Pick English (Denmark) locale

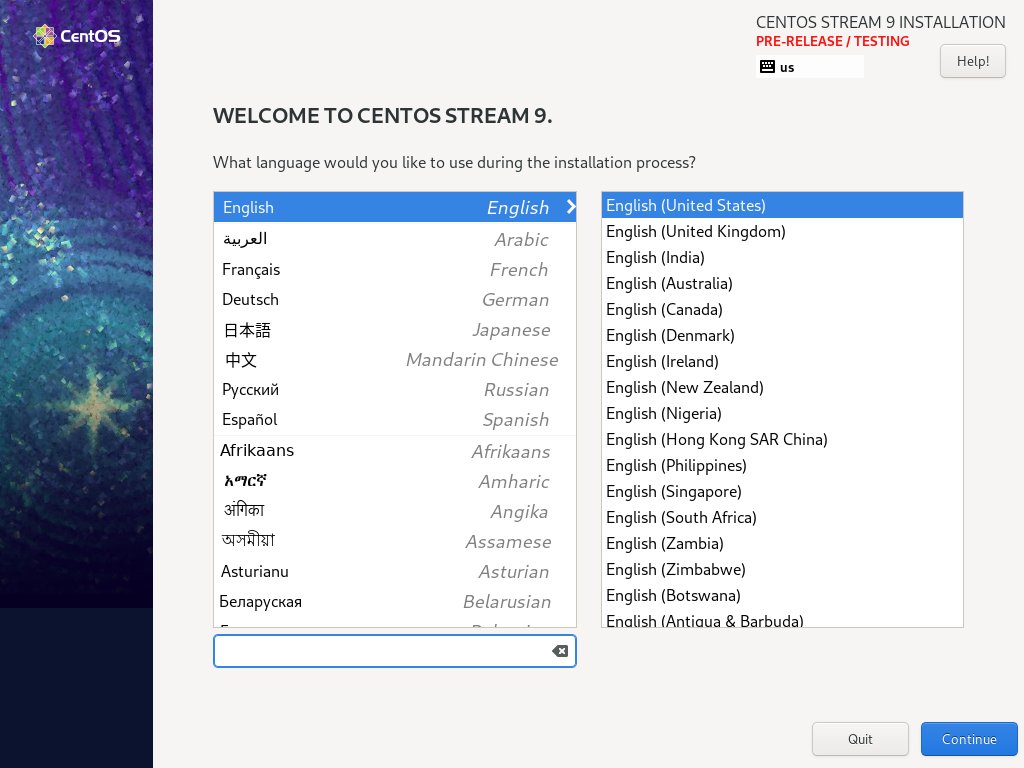(x=782, y=335)
